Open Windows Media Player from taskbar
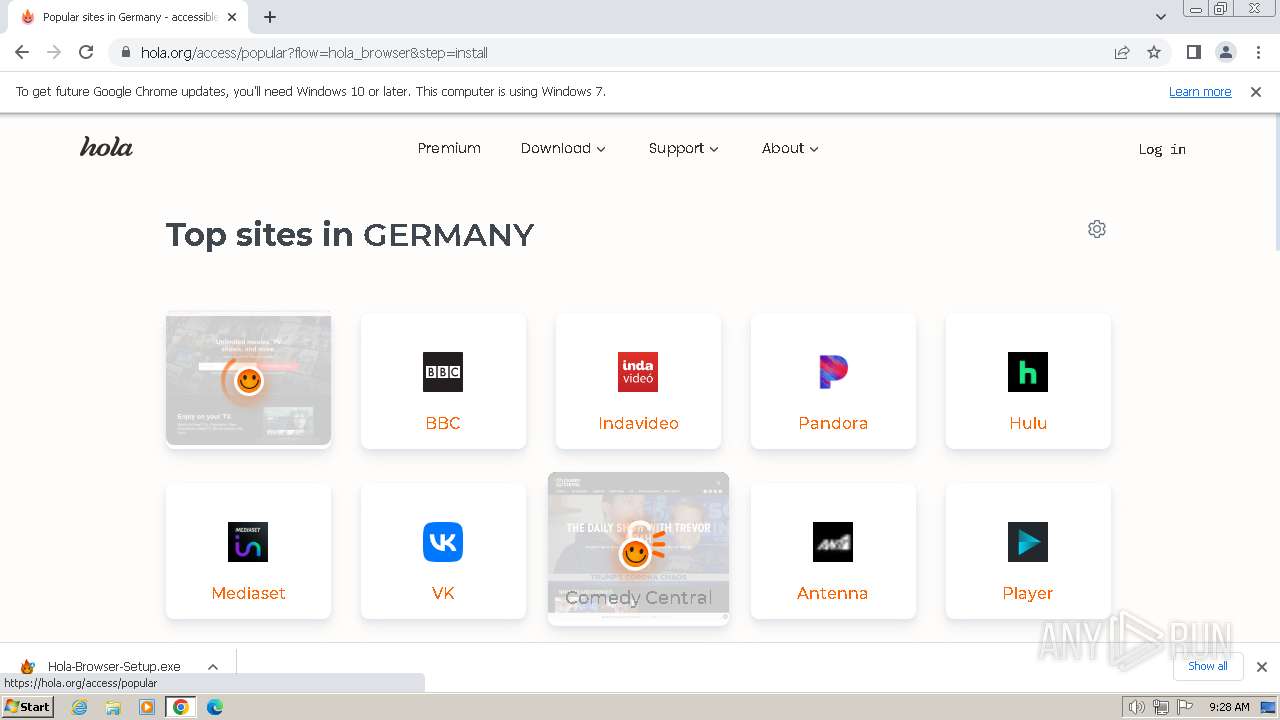This screenshot has width=1280, height=720. pyautogui.click(x=147, y=707)
